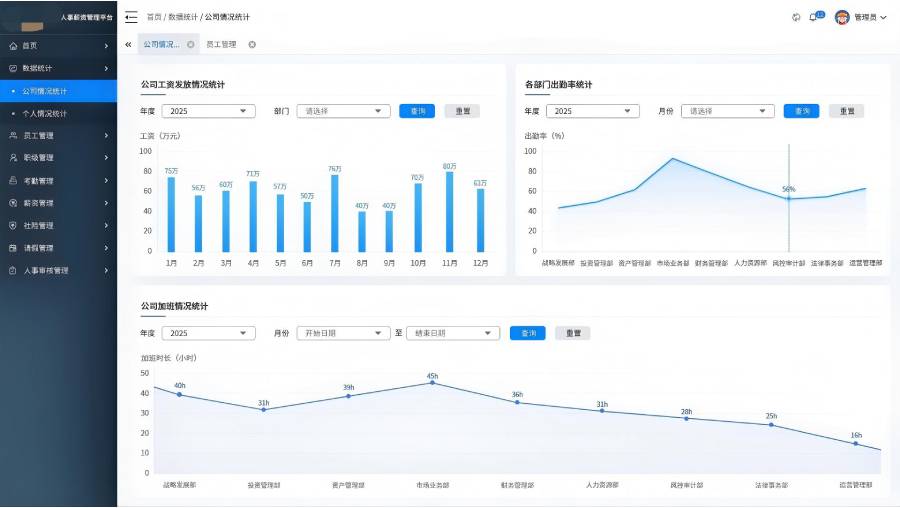Select 个人情况统计 in the sidebar
900x508 pixels.
(x=59, y=114)
